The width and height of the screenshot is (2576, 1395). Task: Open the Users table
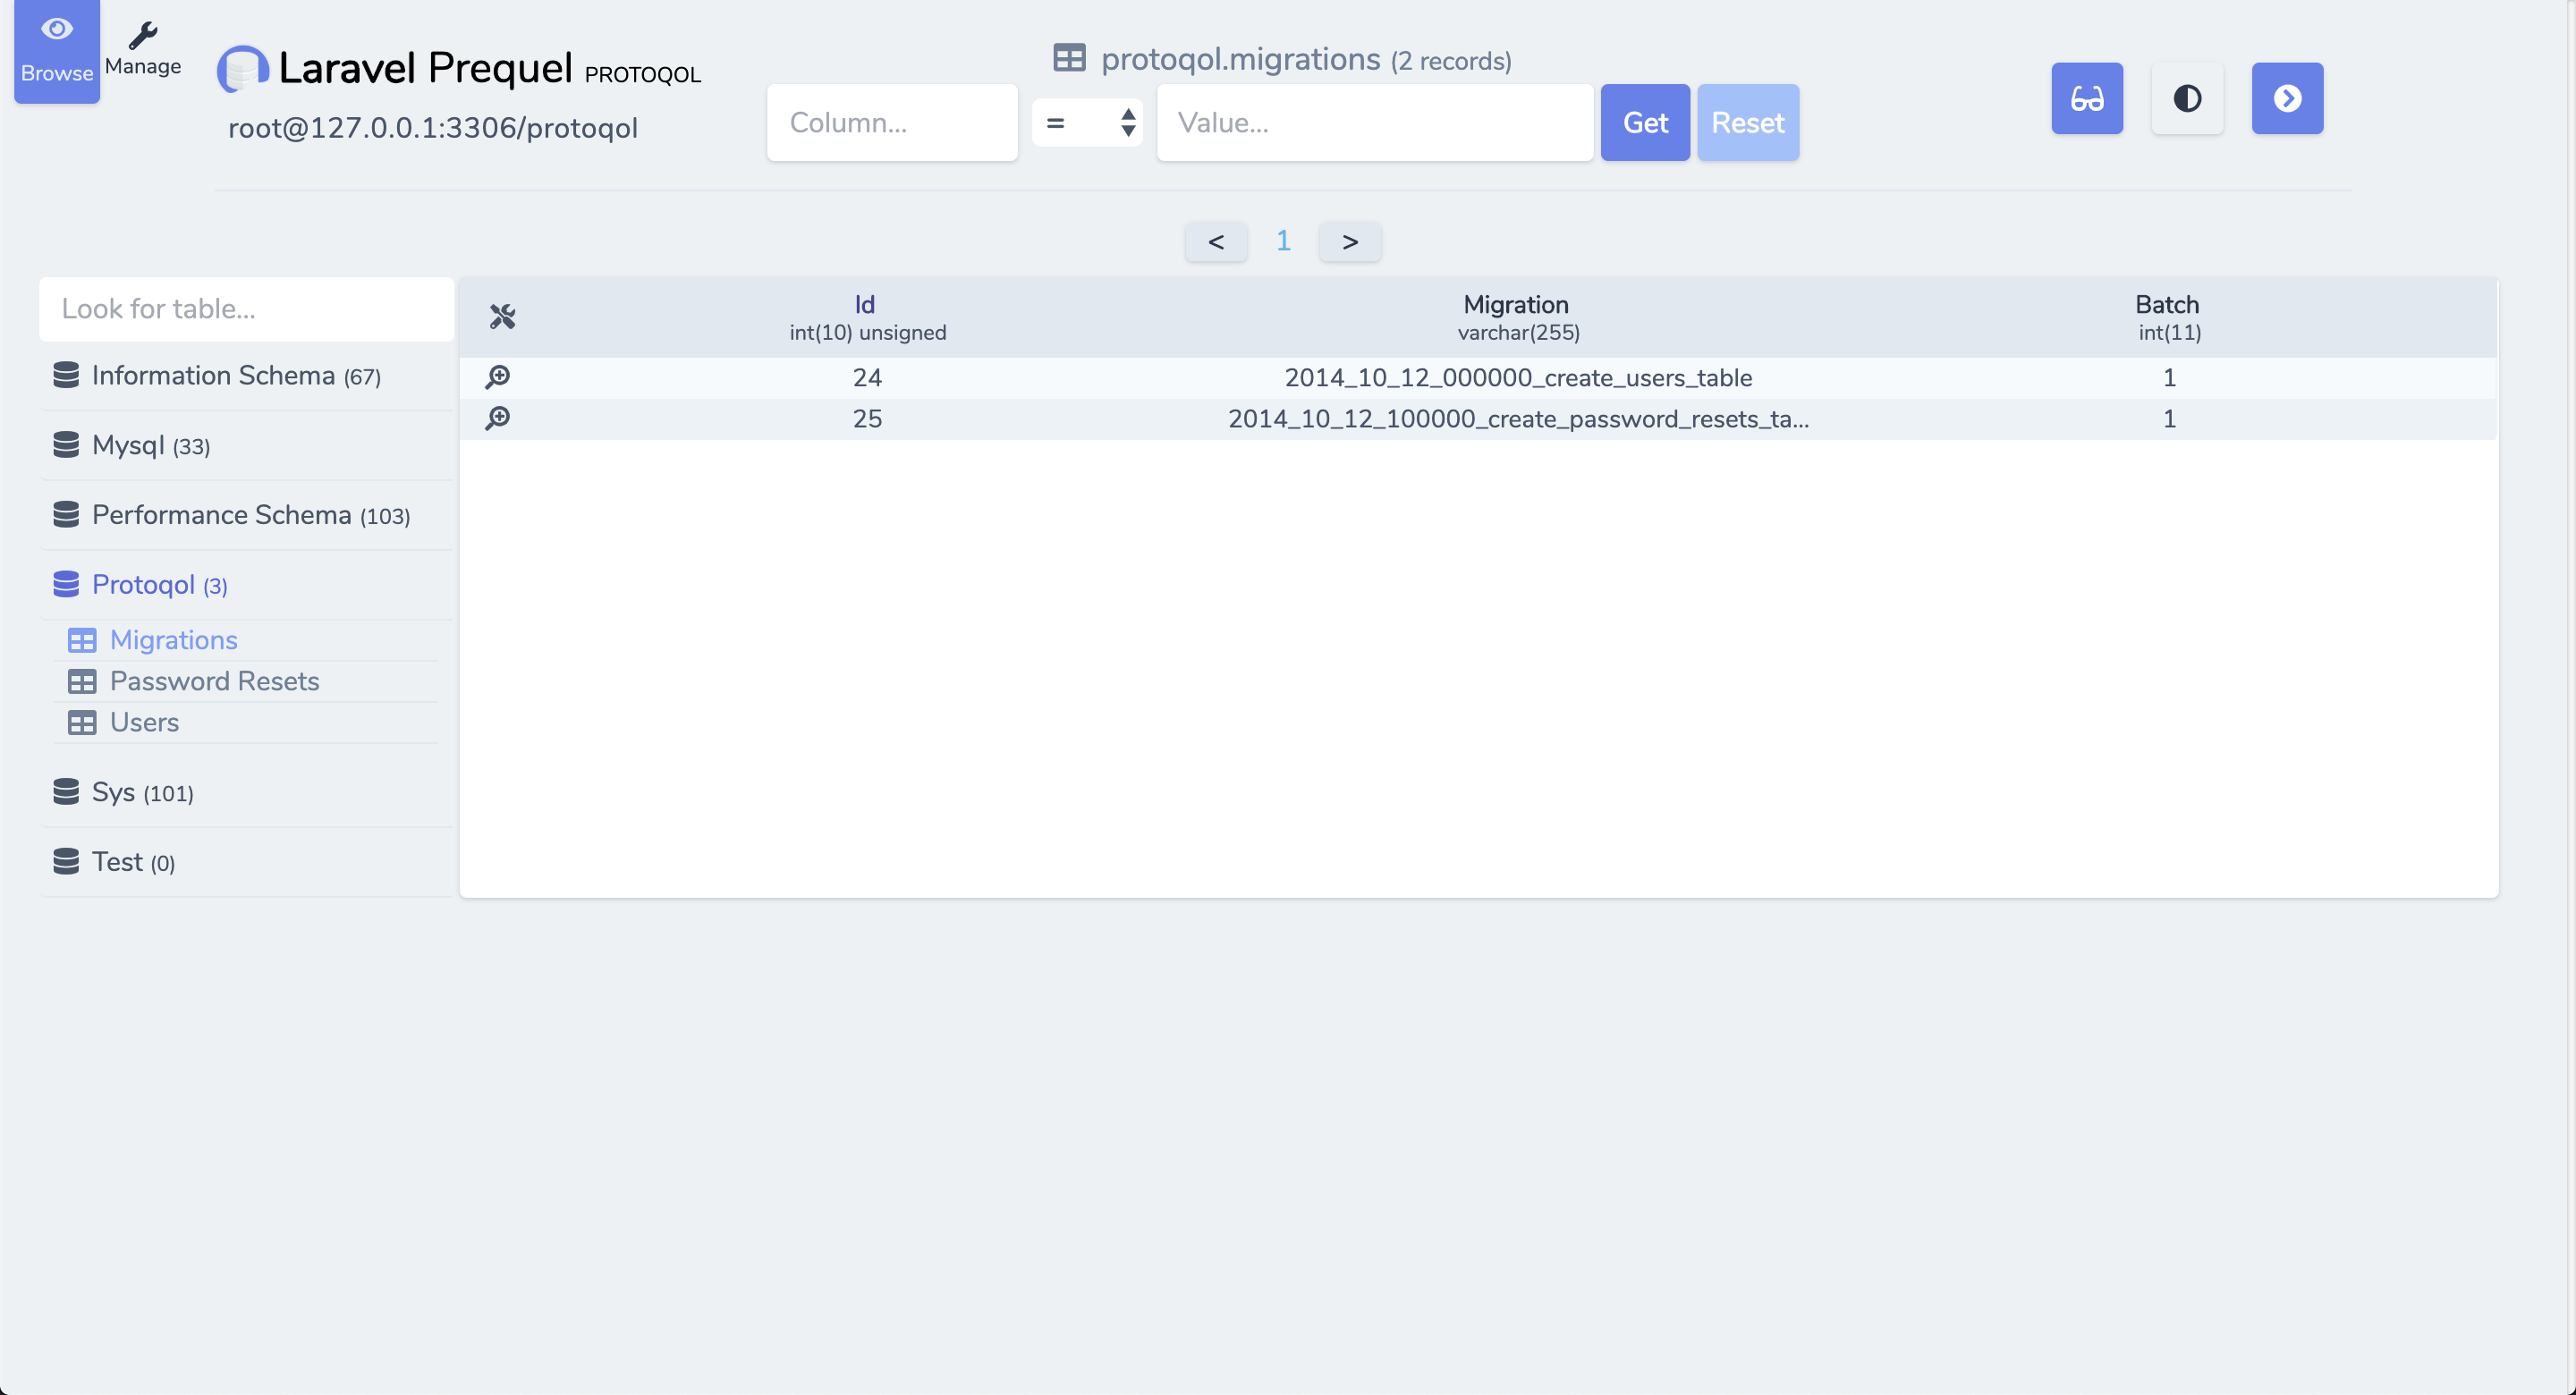click(x=144, y=722)
